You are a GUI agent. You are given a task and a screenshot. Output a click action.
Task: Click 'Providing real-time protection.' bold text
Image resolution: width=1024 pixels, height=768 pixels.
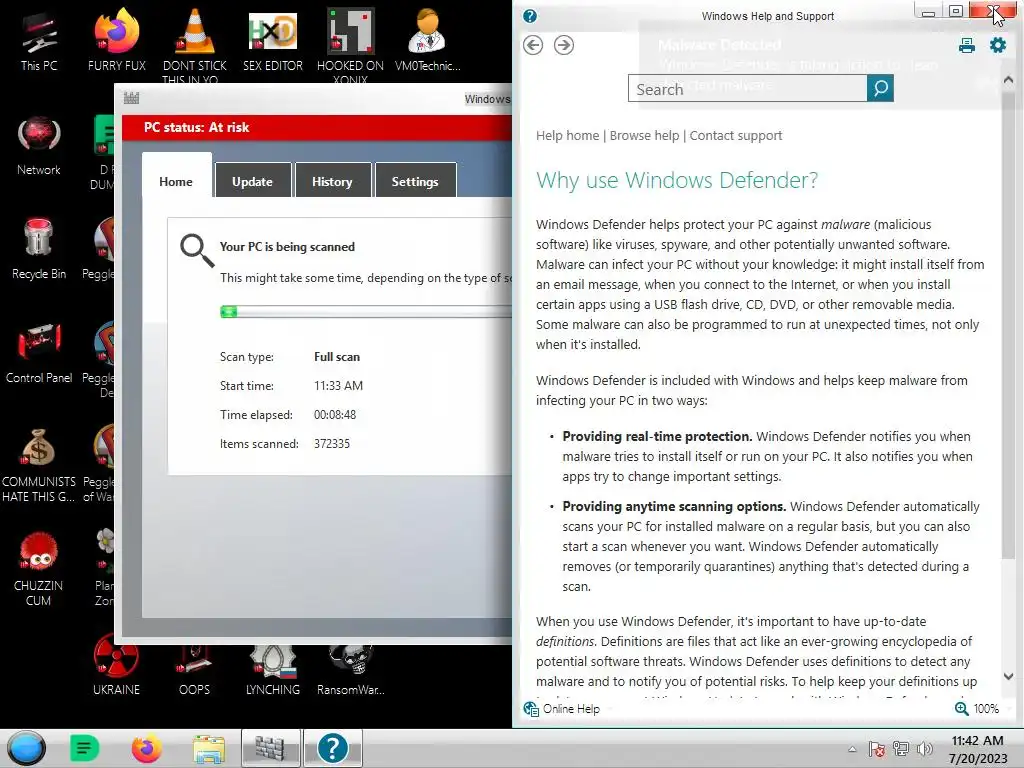coord(657,436)
